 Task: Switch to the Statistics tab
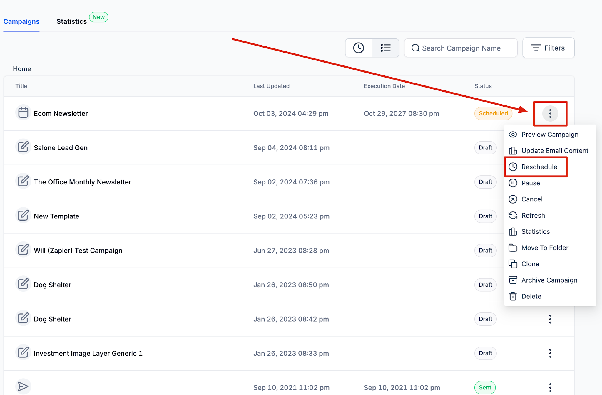71,21
